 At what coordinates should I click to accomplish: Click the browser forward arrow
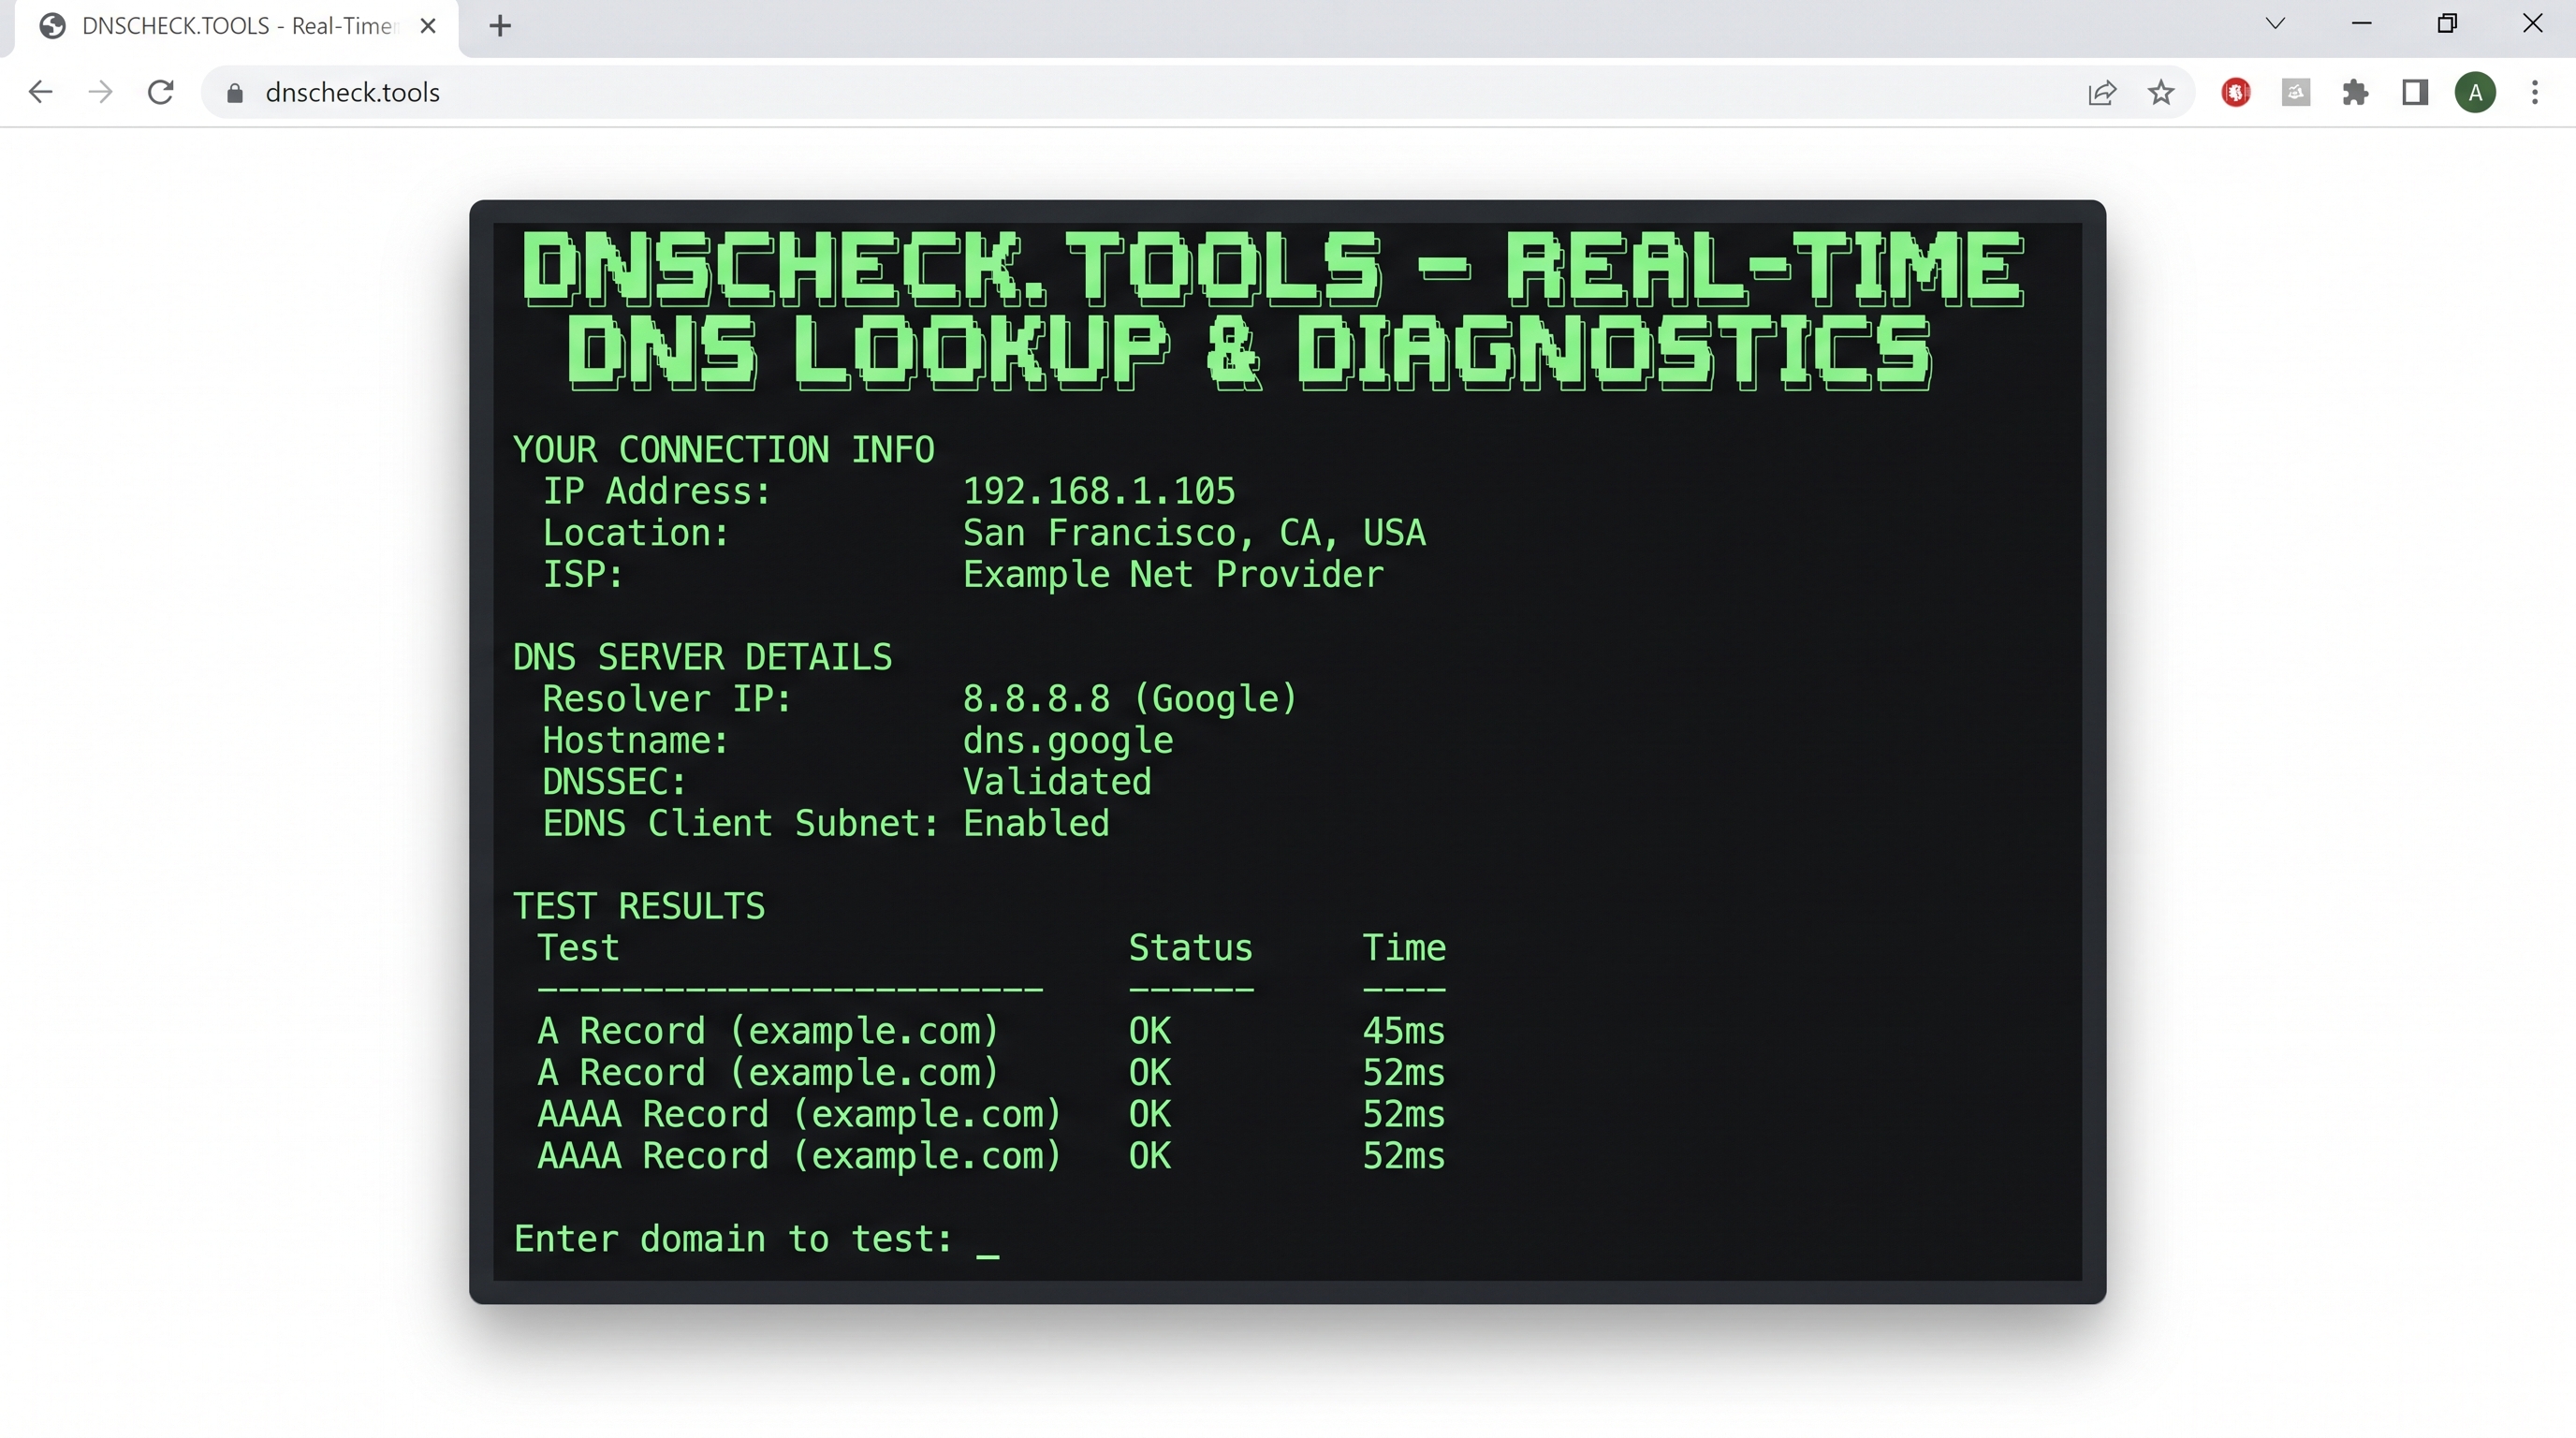click(100, 92)
